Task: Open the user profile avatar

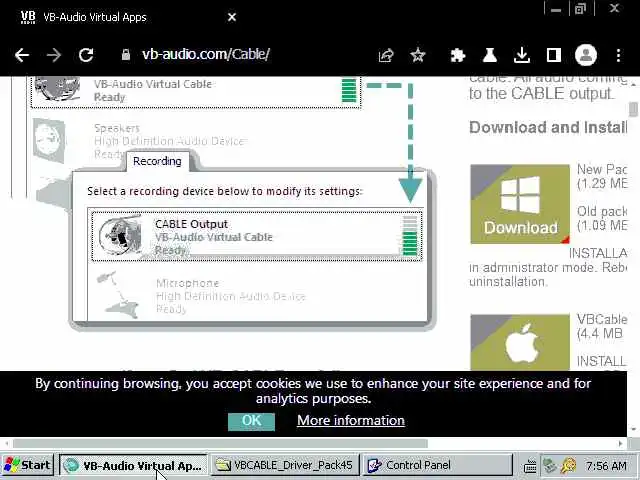Action: [x=586, y=55]
